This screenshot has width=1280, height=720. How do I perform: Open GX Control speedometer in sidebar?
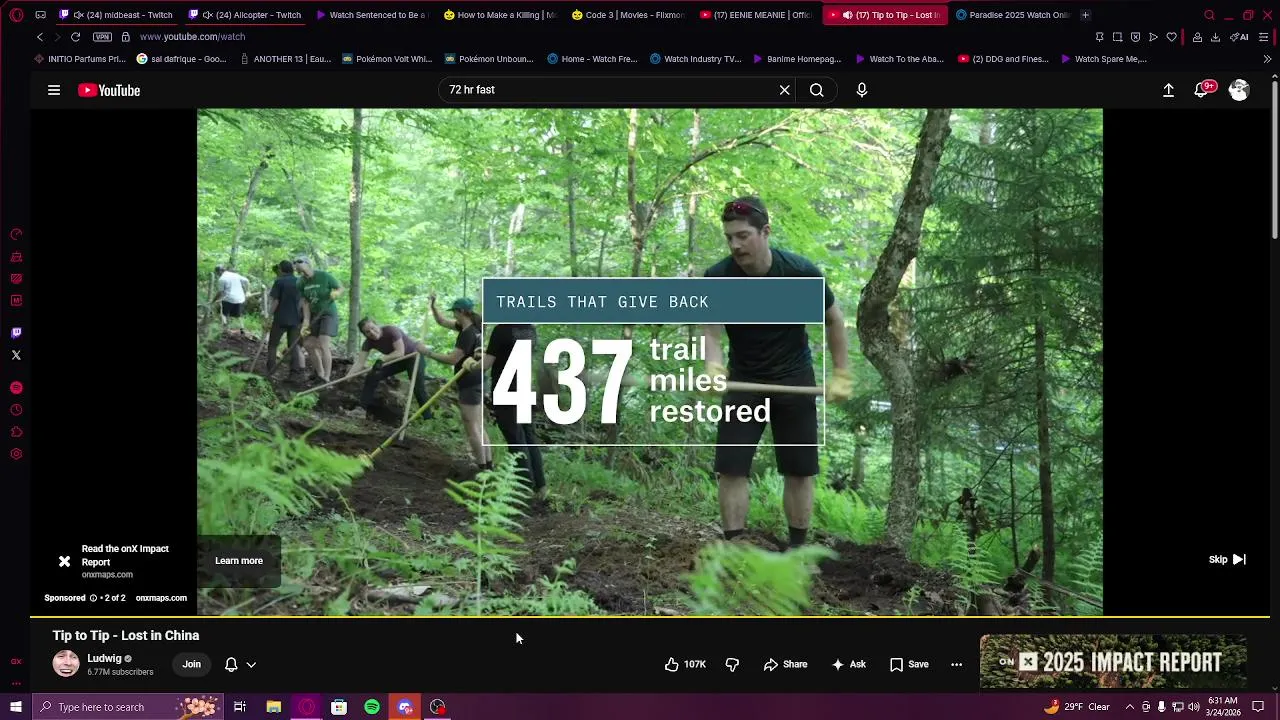tap(16, 235)
